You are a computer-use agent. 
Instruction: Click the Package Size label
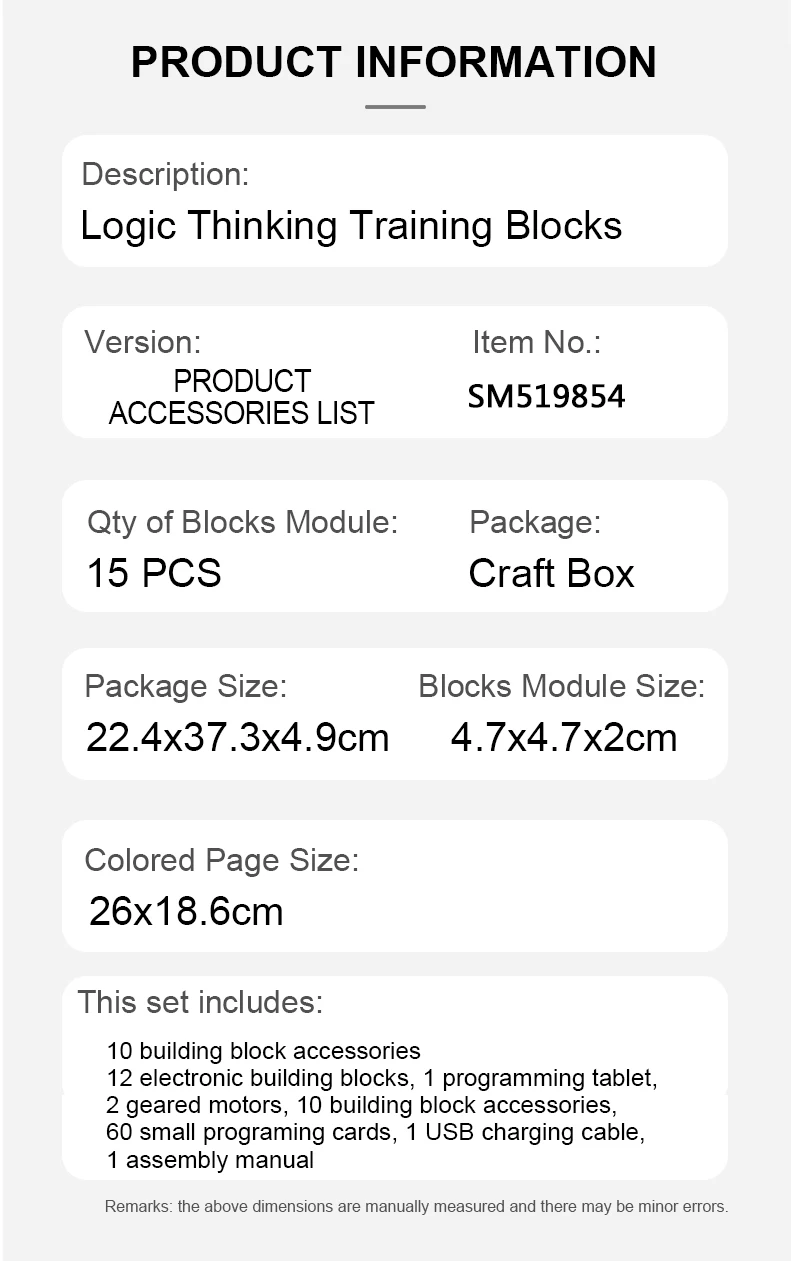tap(186, 686)
